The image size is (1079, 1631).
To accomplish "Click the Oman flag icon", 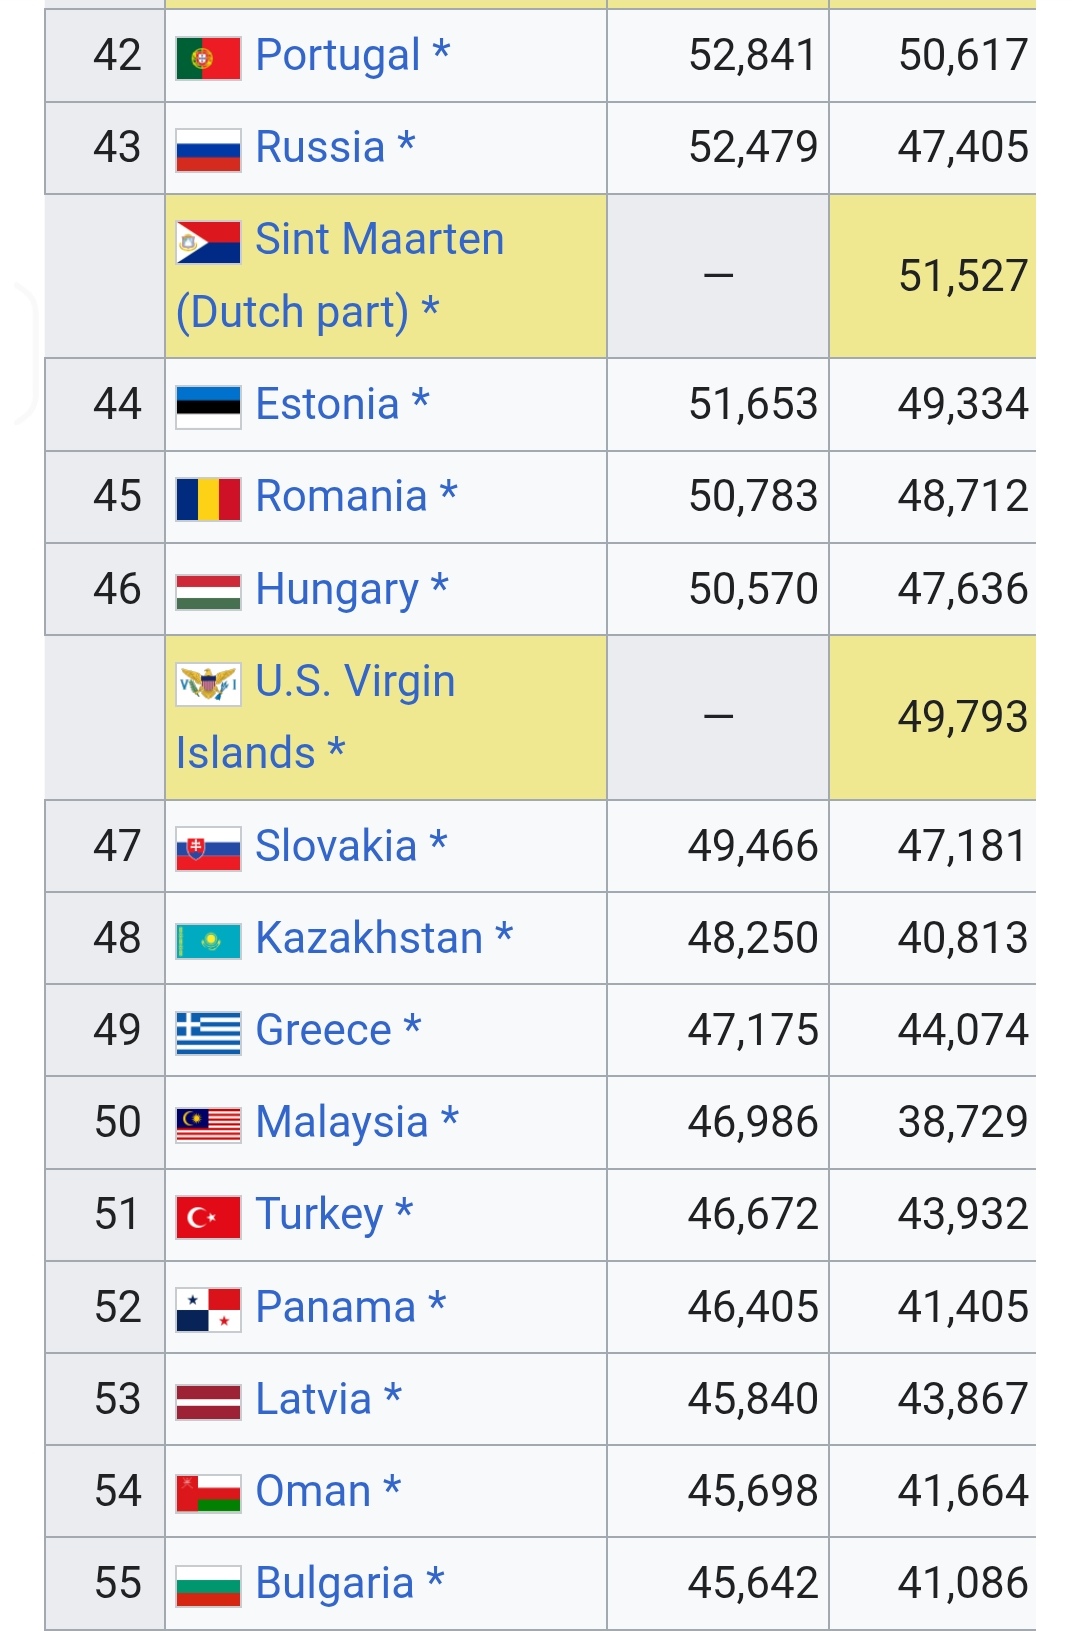I will pos(208,1493).
